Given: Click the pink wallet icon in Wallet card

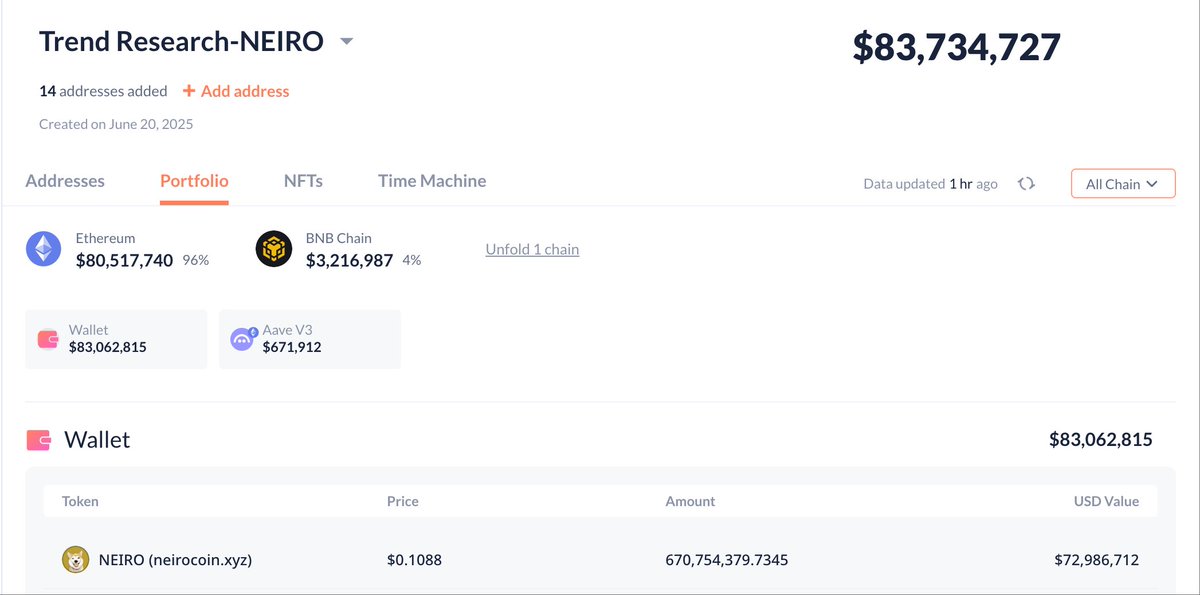Looking at the screenshot, I should click(x=48, y=339).
